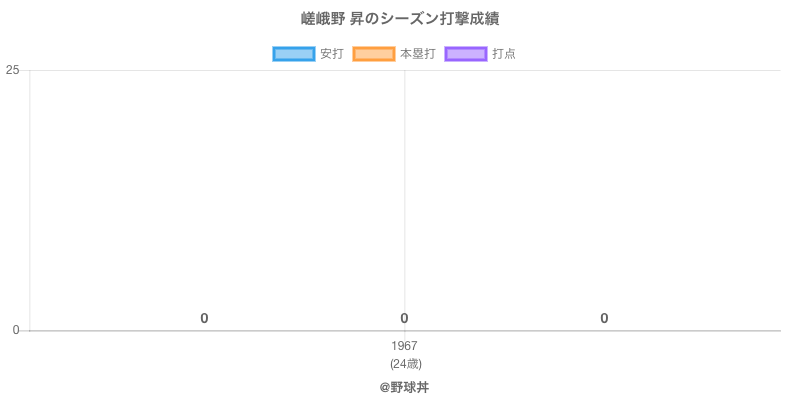This screenshot has height=400, width=800.
Task: Click the @野球丼 watermark text
Action: click(x=404, y=387)
